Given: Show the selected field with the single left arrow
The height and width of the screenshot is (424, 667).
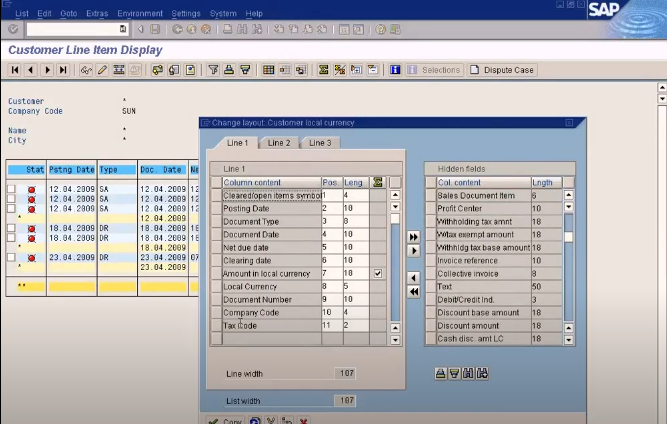Looking at the screenshot, I should coord(413,278).
